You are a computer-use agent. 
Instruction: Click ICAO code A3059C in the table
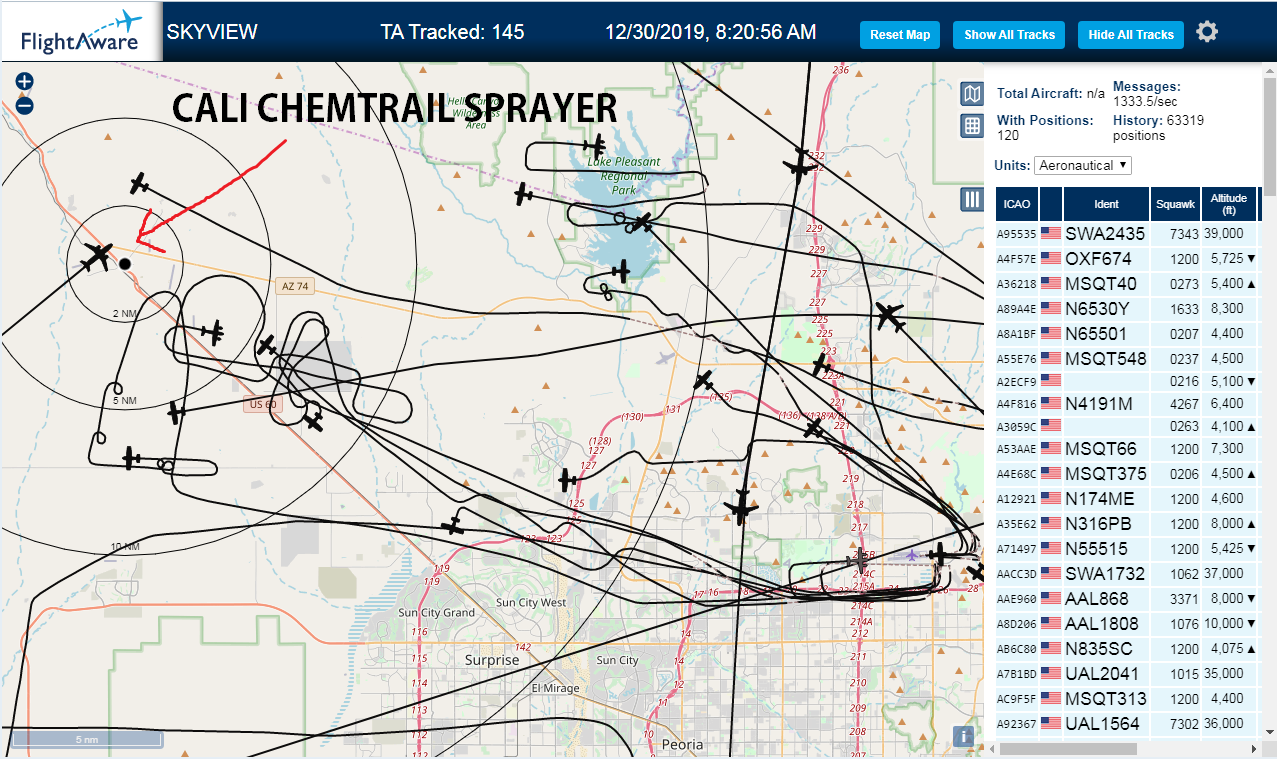(1015, 426)
